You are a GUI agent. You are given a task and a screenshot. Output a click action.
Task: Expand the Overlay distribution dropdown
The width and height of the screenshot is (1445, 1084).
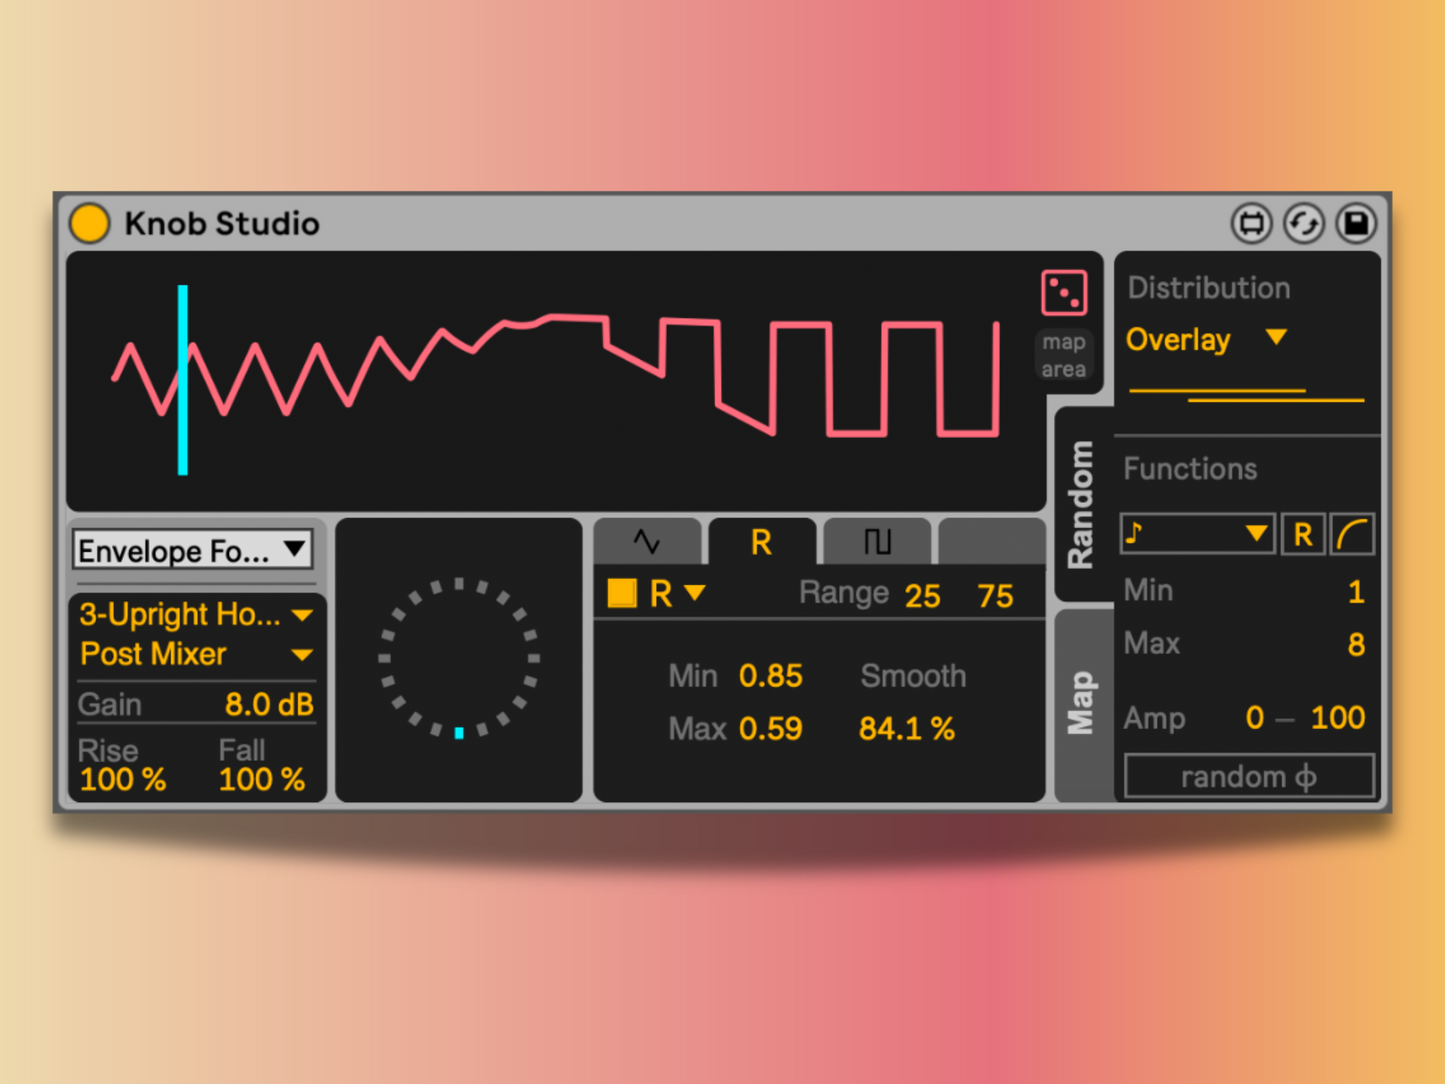(1207, 340)
